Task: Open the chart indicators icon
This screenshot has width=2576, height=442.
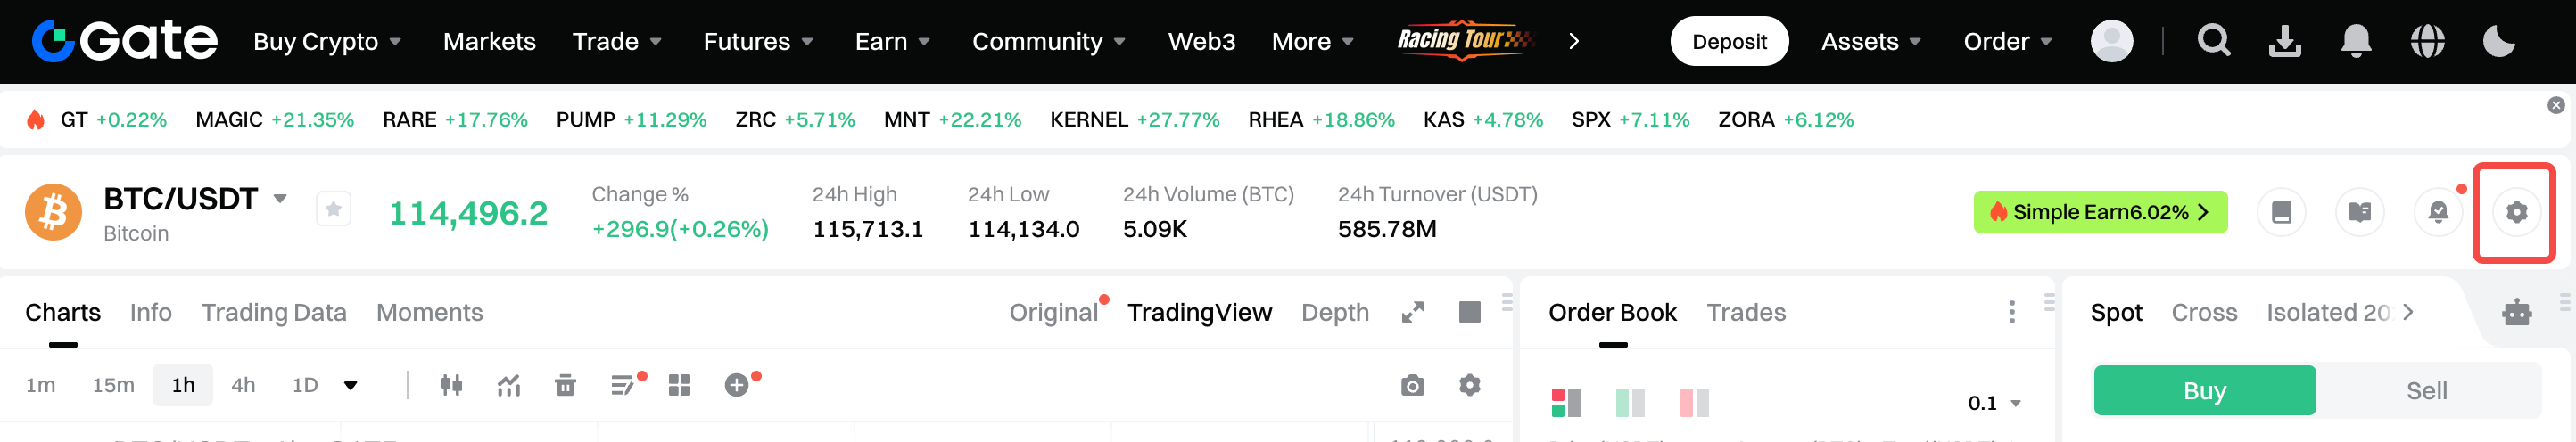Action: [x=509, y=385]
